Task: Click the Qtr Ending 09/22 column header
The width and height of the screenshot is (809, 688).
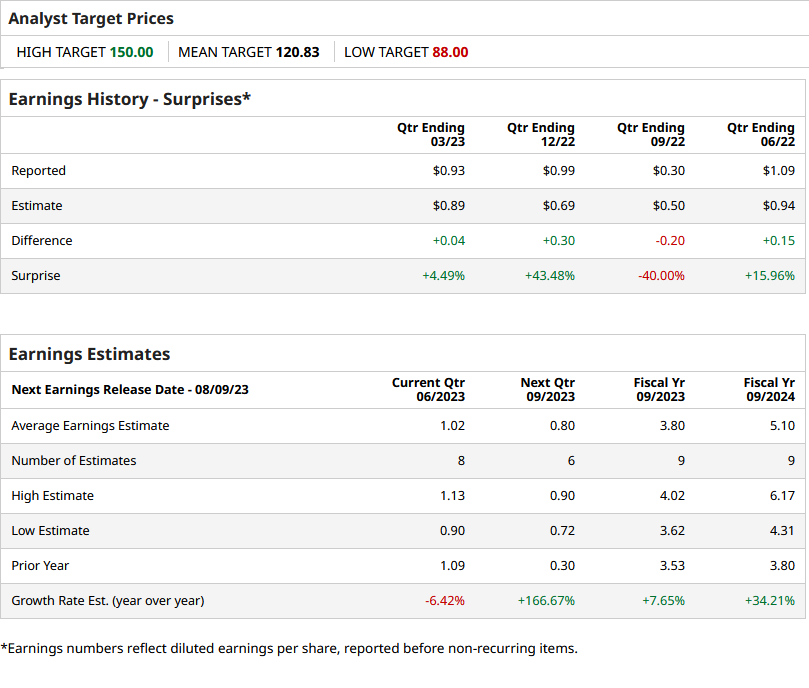Action: pyautogui.click(x=650, y=135)
